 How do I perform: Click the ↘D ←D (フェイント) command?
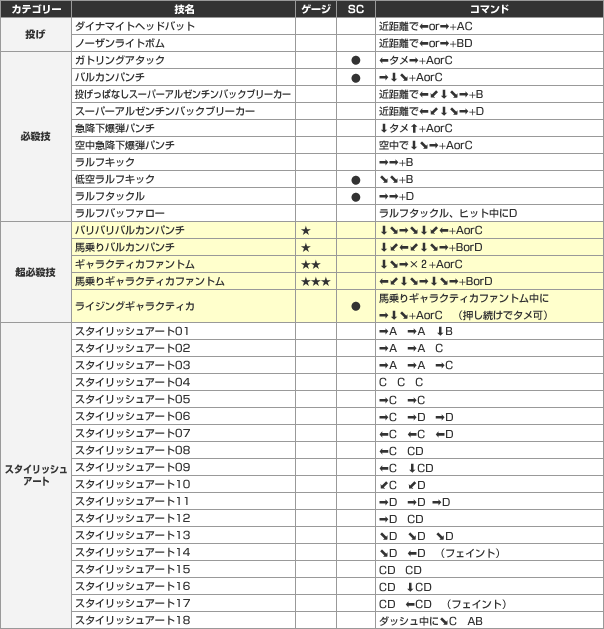tap(440, 553)
